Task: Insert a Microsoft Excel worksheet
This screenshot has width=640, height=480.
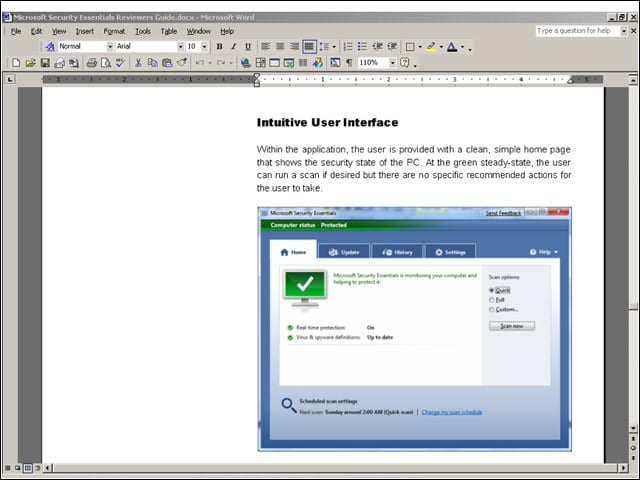Action: click(289, 62)
